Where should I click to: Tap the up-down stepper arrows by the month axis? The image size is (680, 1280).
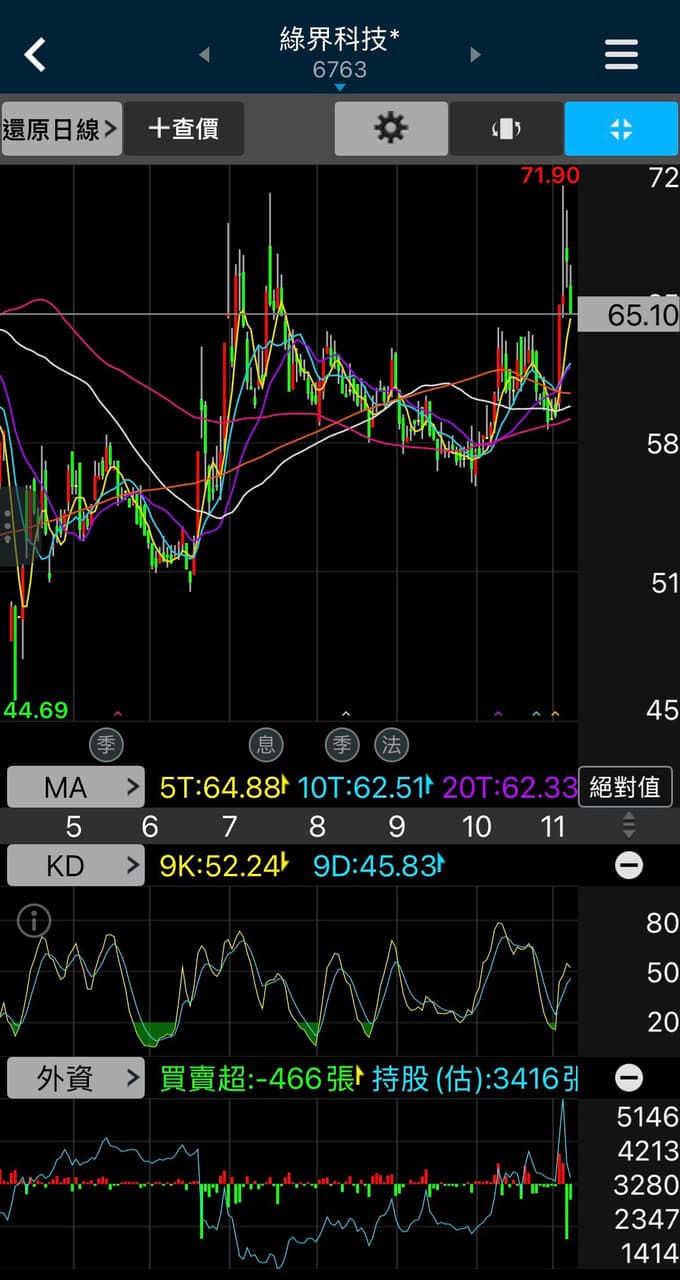click(x=629, y=826)
